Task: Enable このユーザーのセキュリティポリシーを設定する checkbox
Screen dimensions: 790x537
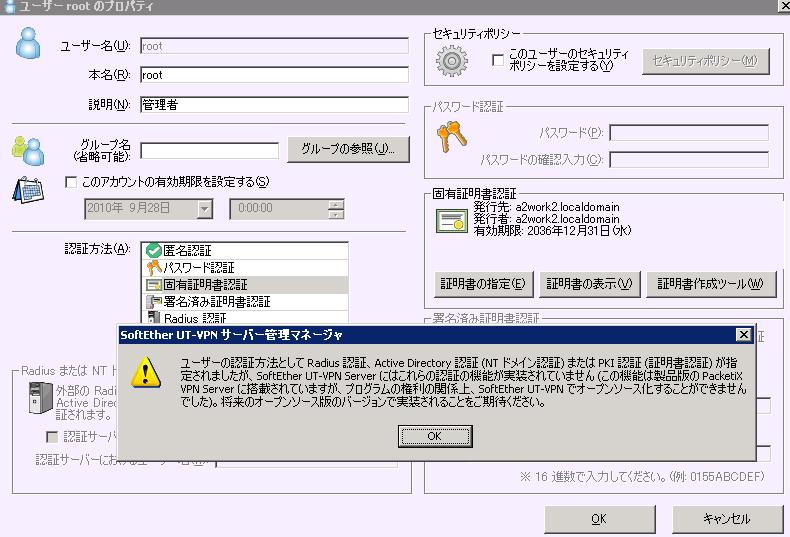Action: pyautogui.click(x=498, y=60)
